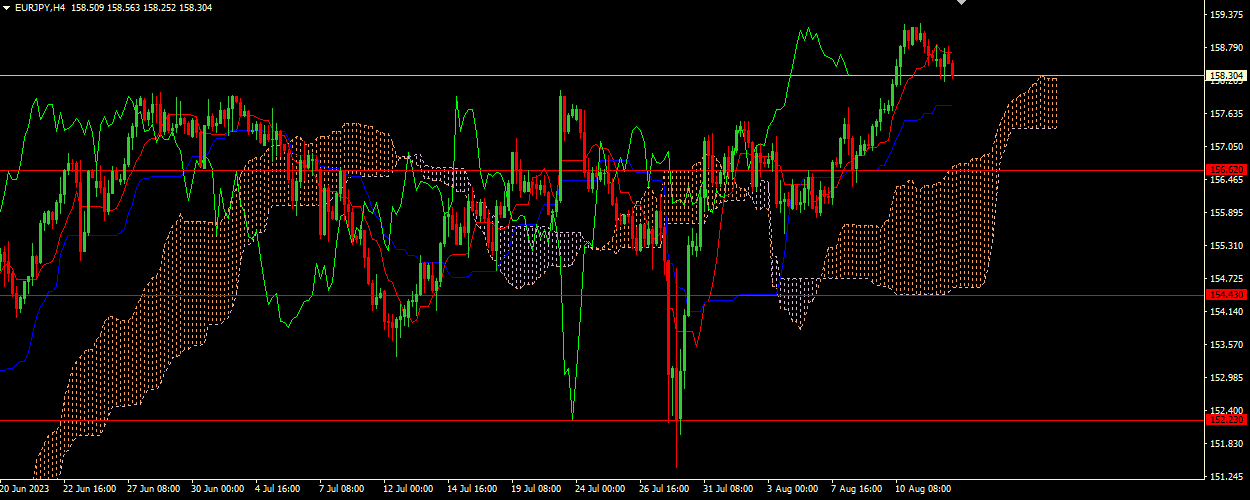The height and width of the screenshot is (500, 1250).
Task: Click the 152.985 price scale value
Action: 1227,377
